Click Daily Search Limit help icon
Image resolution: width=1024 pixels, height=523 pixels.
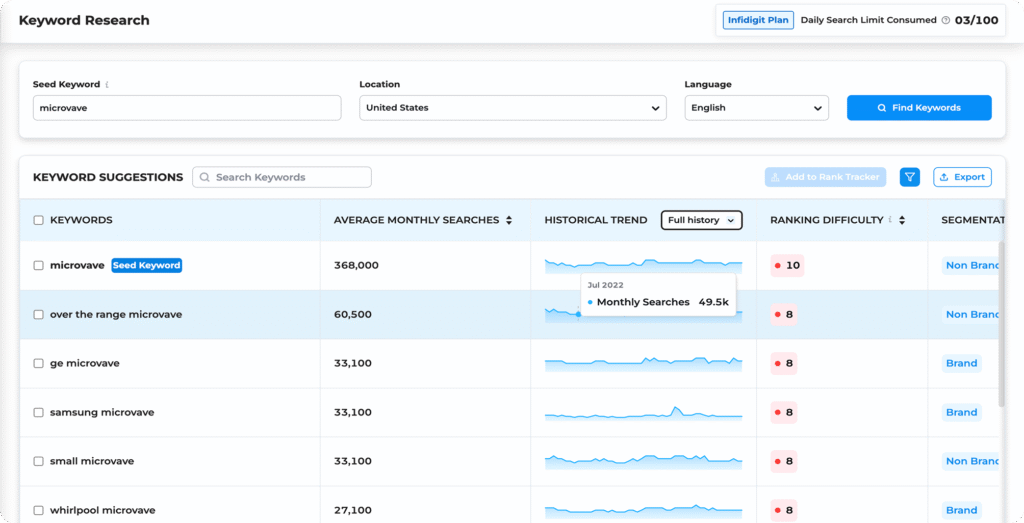point(945,20)
